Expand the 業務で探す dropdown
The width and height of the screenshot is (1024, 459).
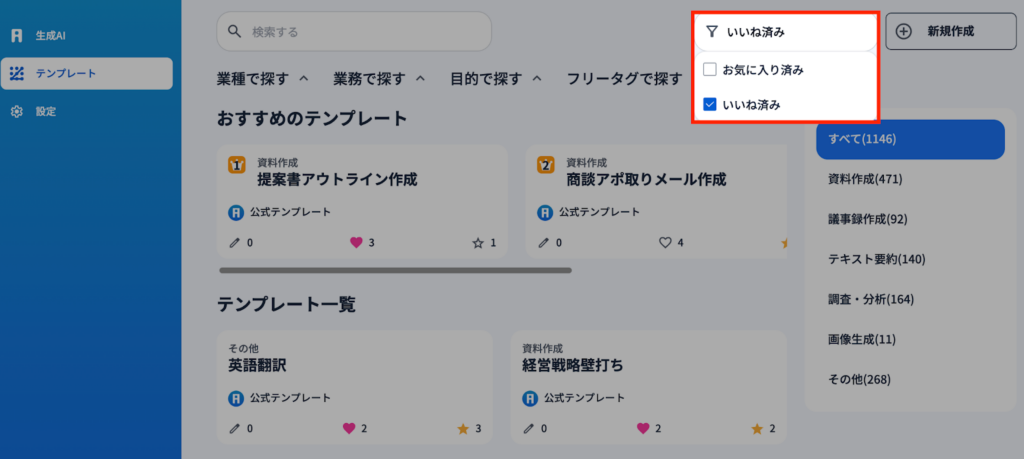point(379,78)
